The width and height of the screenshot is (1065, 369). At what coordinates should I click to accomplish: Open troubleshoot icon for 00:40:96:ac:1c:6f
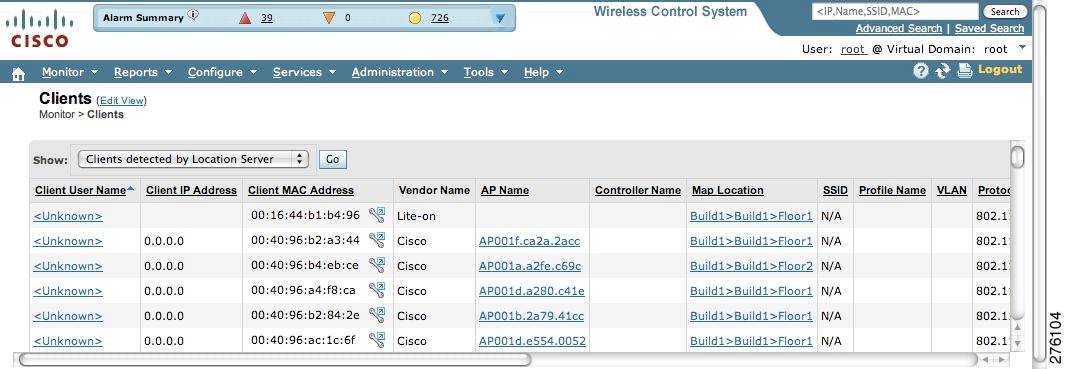click(377, 339)
